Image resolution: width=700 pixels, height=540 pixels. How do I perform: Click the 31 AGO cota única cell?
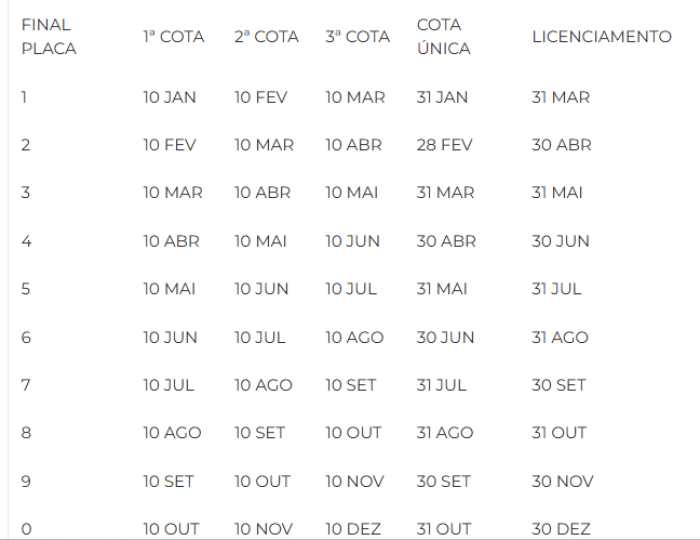(444, 433)
